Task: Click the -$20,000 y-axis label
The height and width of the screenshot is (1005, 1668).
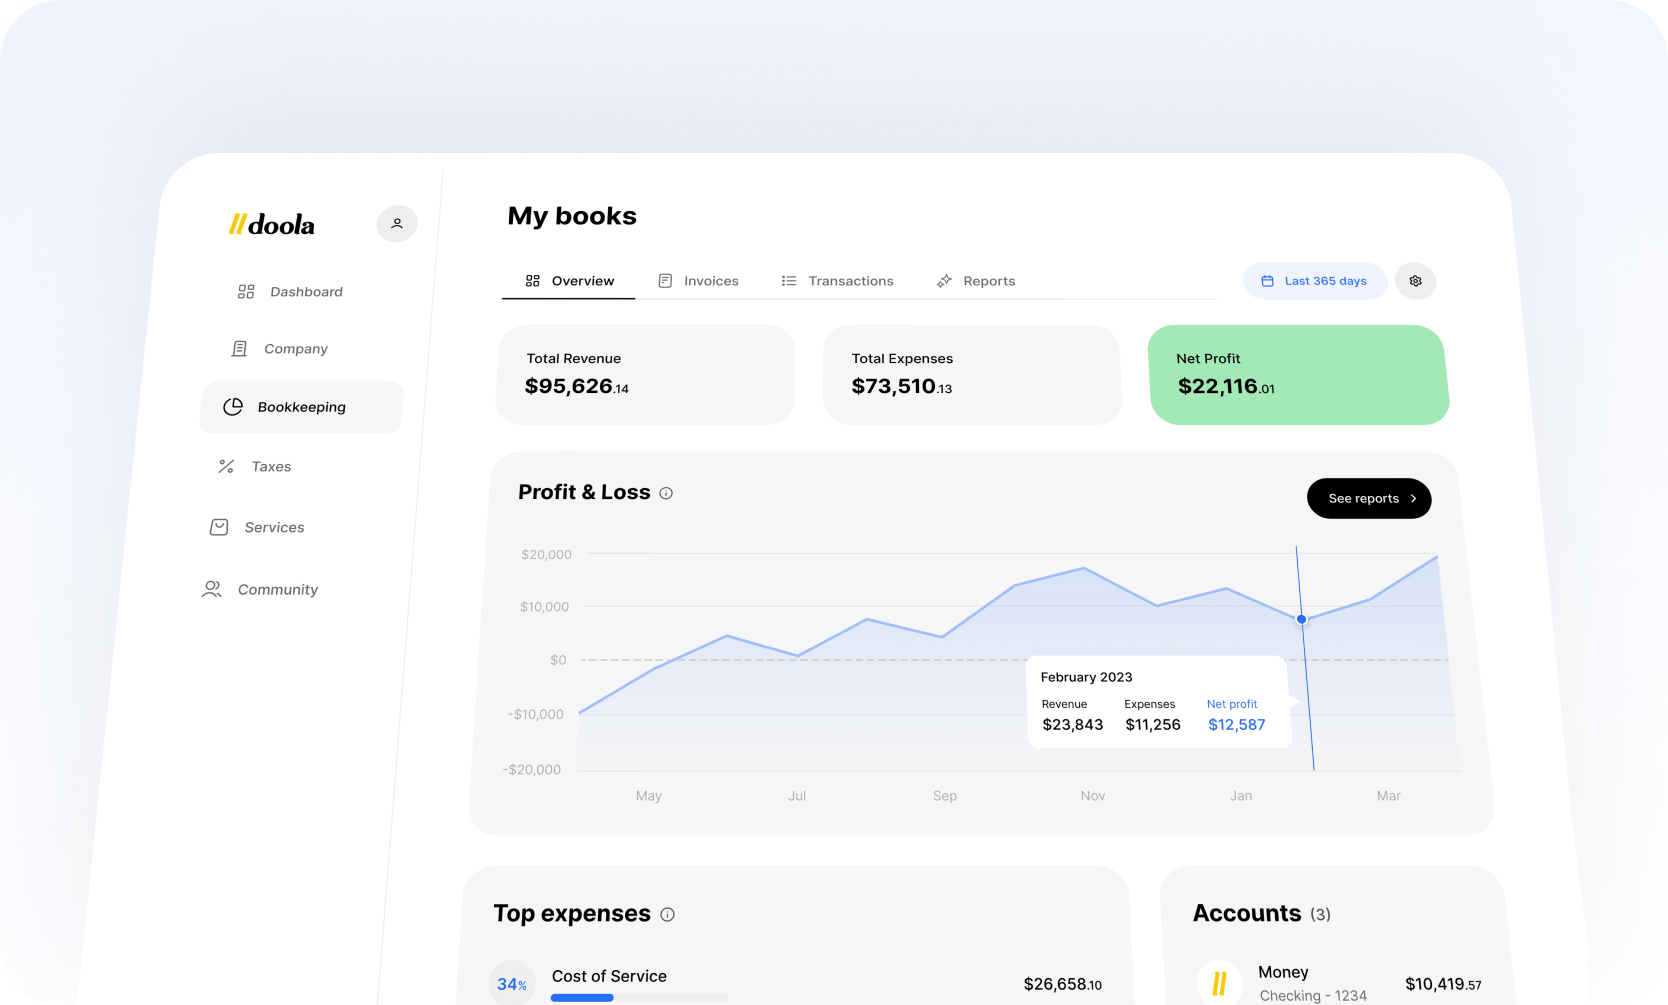Action: 532,770
